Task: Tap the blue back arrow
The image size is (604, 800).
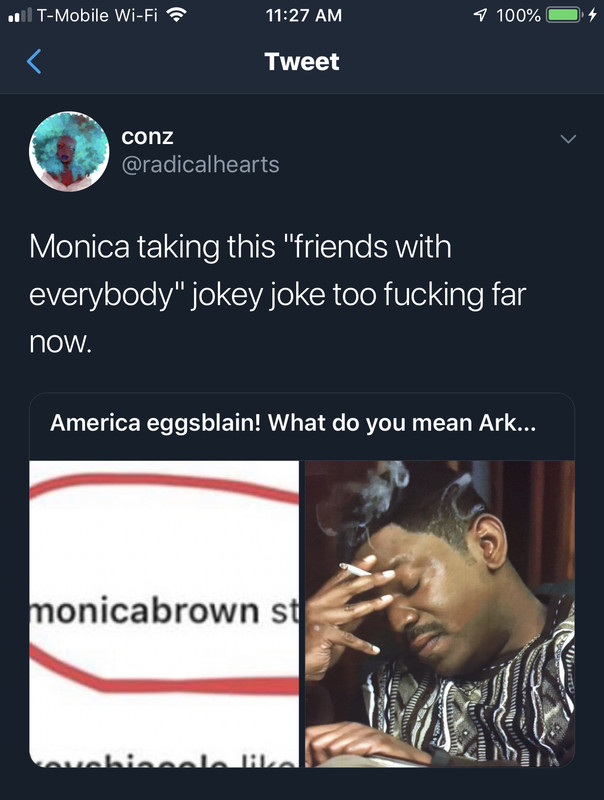Action: 34,62
